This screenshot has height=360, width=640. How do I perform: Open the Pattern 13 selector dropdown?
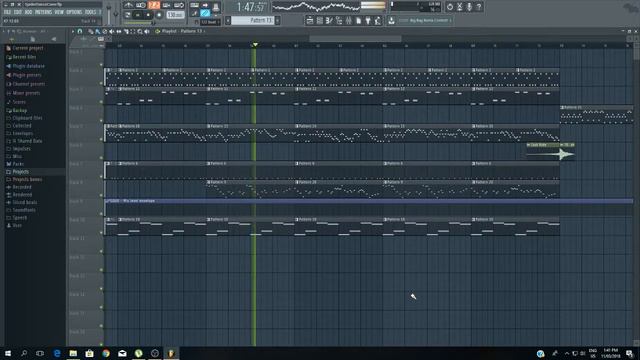point(252,20)
